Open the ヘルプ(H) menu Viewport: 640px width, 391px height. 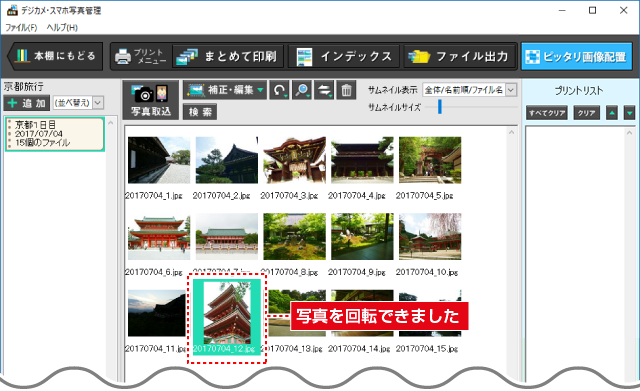[x=62, y=27]
